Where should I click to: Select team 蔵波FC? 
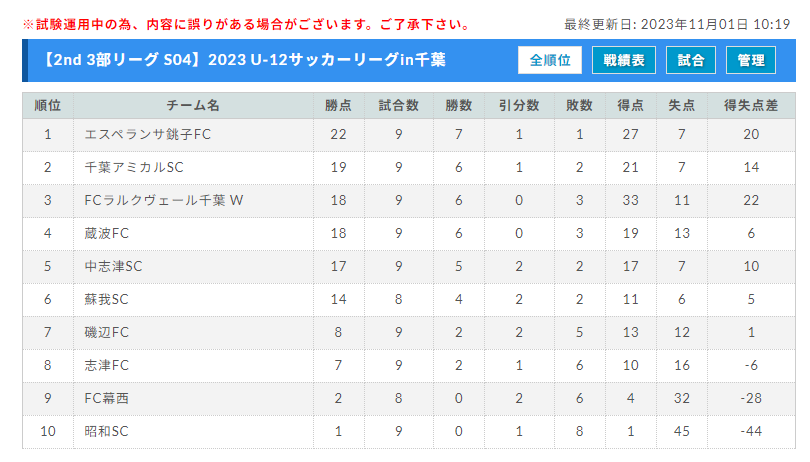click(106, 234)
